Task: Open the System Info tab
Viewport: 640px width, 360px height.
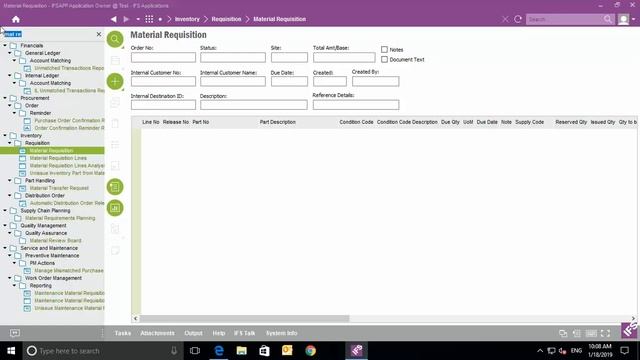Action: pos(282,333)
